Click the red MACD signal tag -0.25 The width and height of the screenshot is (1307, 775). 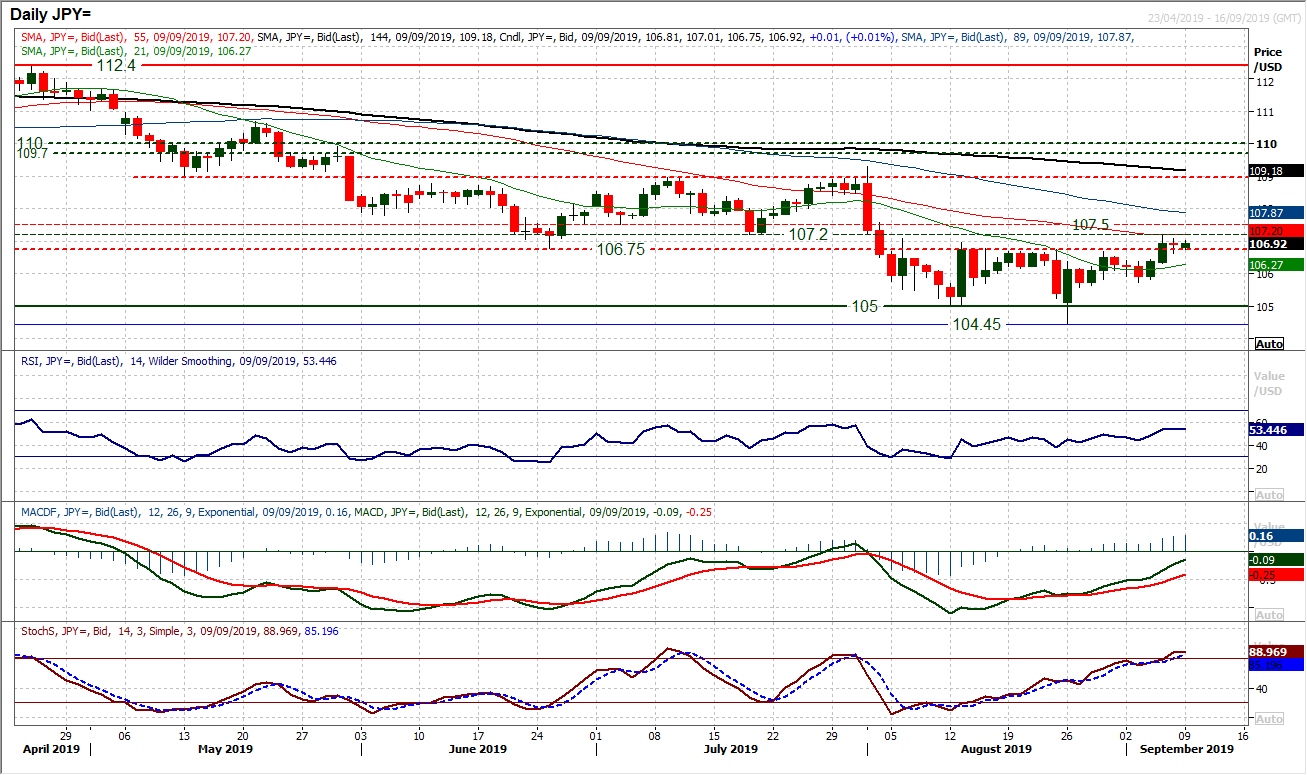[x=1277, y=575]
